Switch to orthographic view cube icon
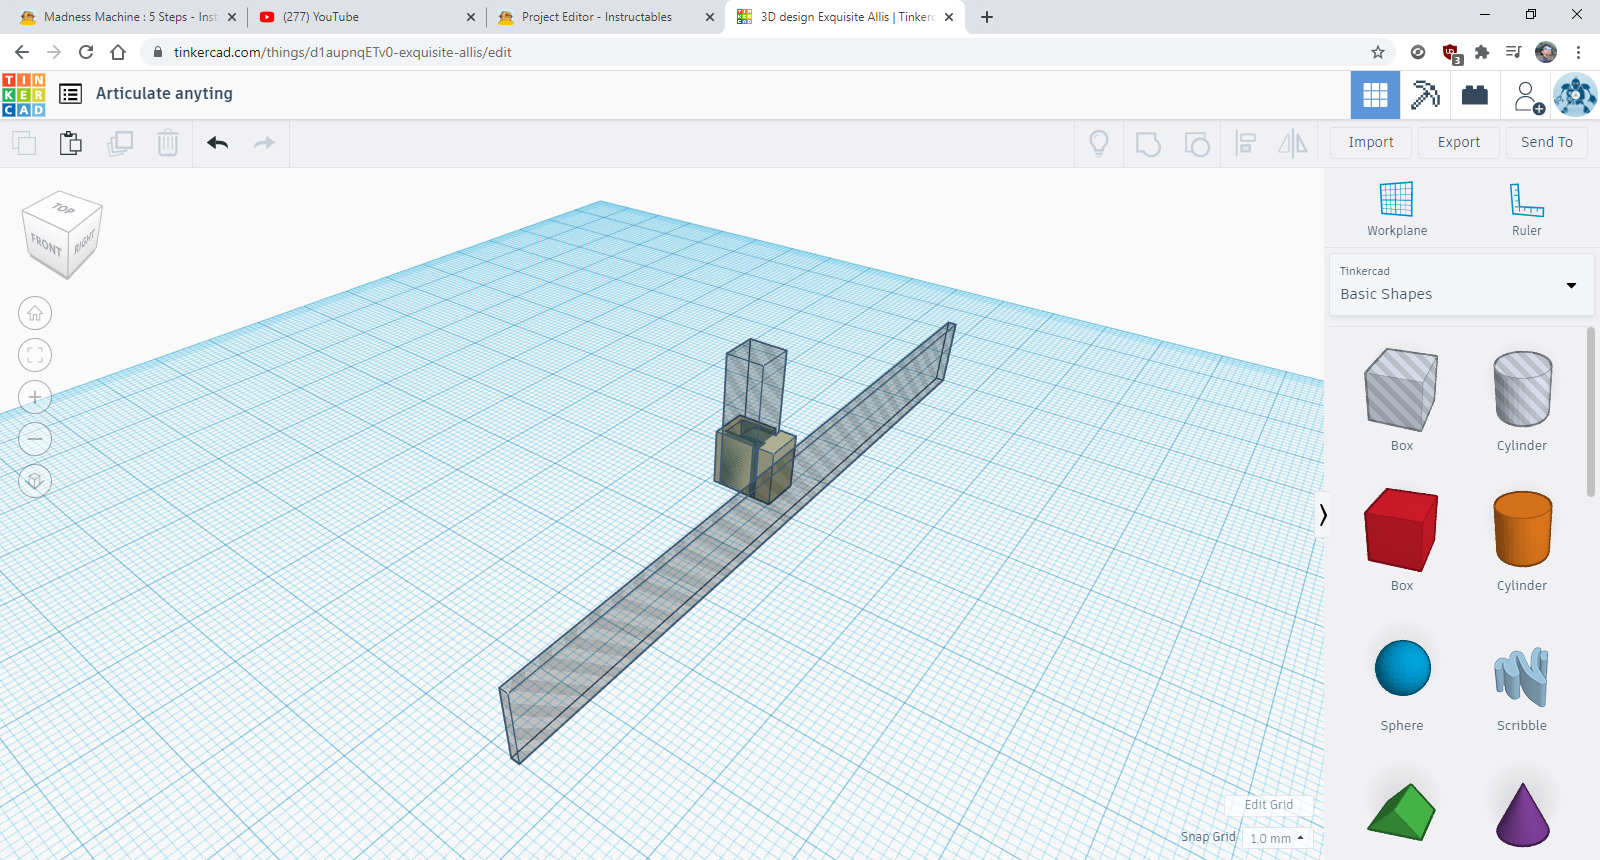This screenshot has height=860, width=1600. click(35, 481)
